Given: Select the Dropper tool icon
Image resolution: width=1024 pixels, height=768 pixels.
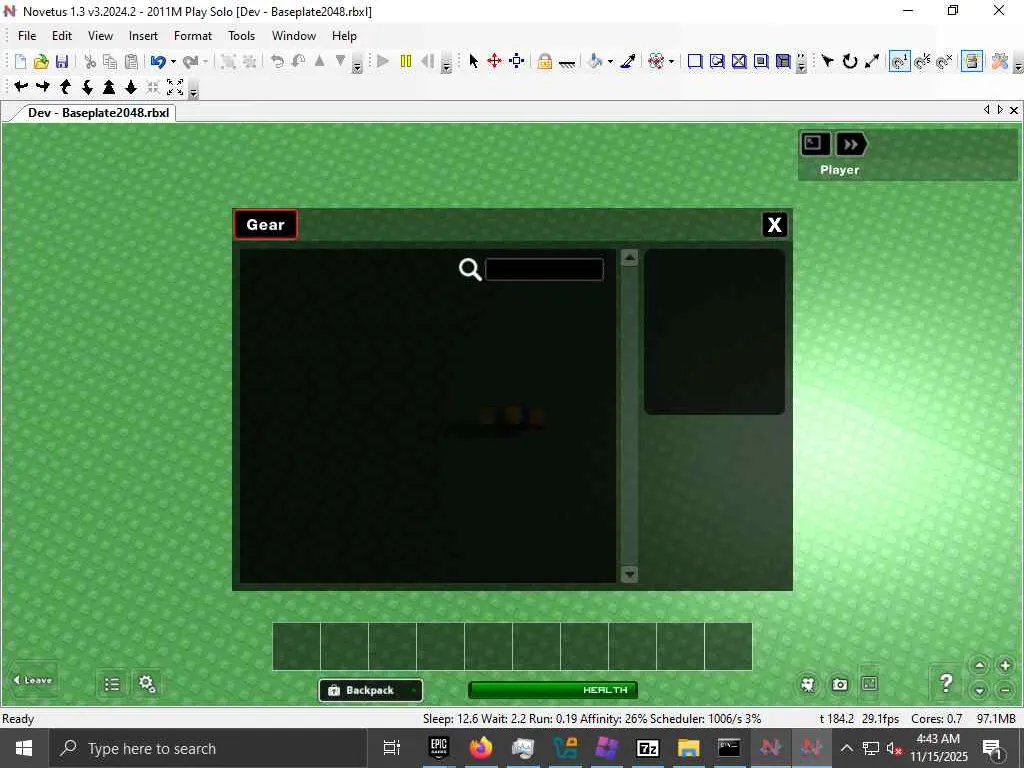Looking at the screenshot, I should pos(628,61).
